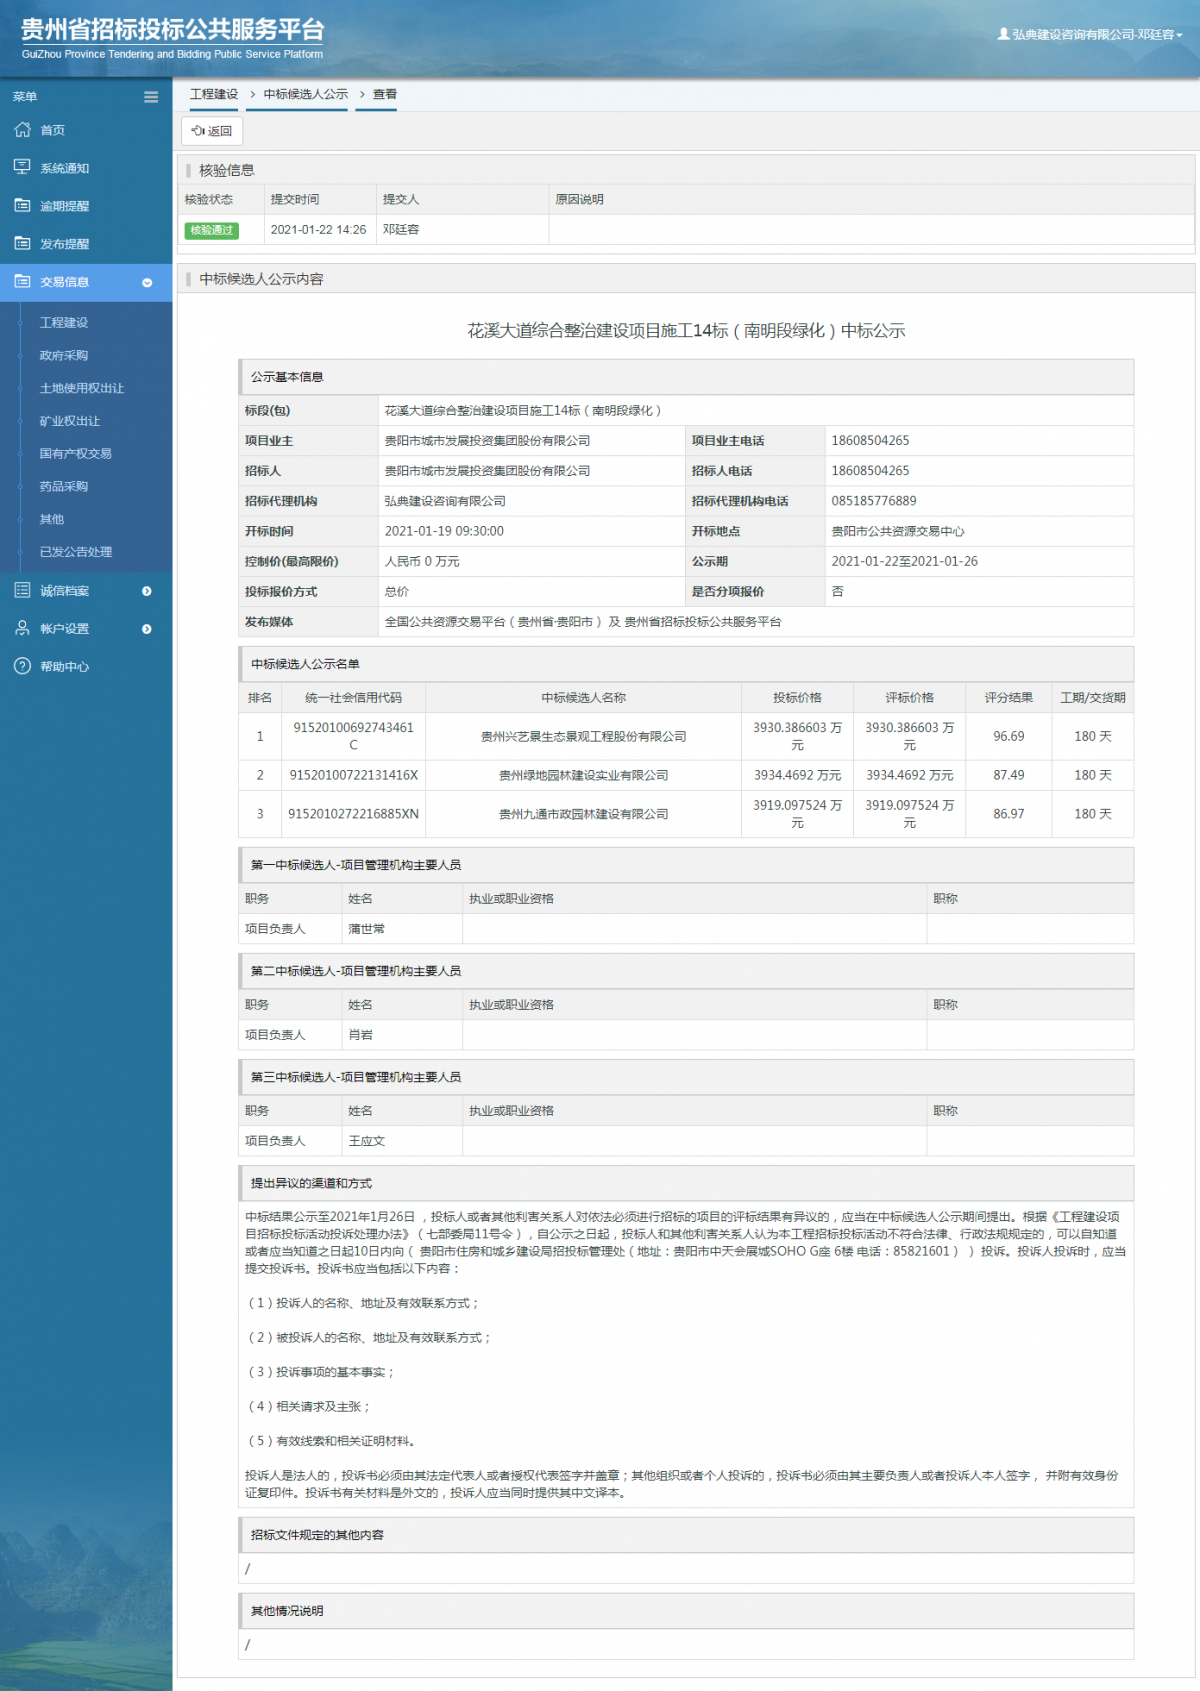Screen dimensions: 1200x1691
Task: Select 政府采购 submenu item
Action: point(64,356)
